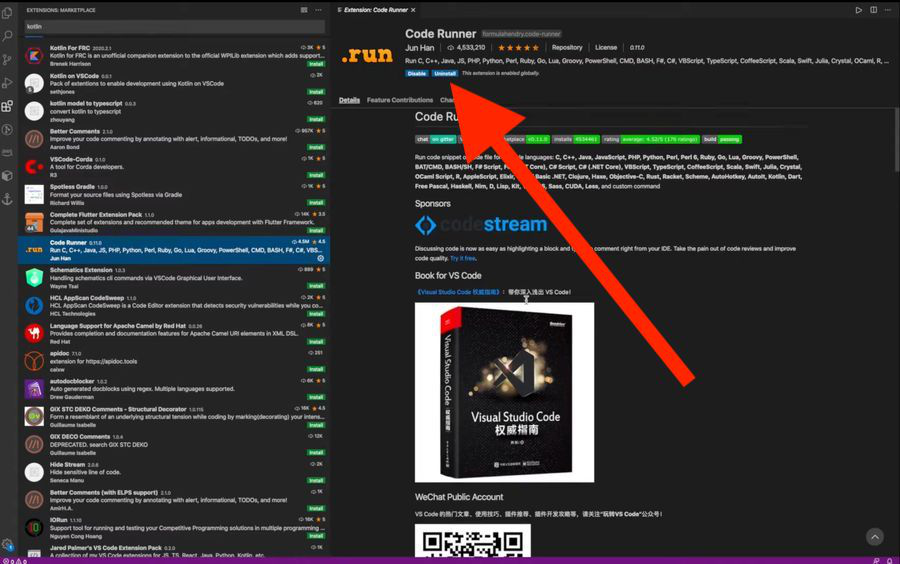
Task: Click the chat on gitter badge
Action: click(436, 139)
